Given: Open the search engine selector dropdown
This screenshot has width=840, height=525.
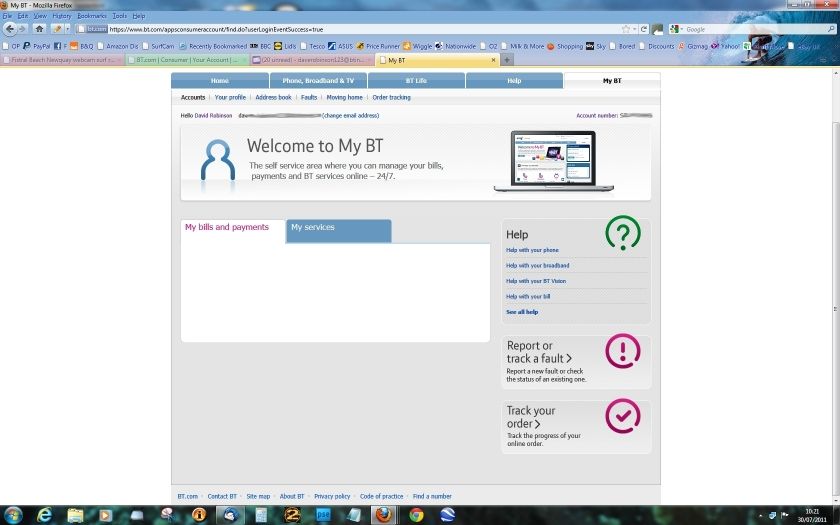Looking at the screenshot, I should pyautogui.click(x=676, y=29).
